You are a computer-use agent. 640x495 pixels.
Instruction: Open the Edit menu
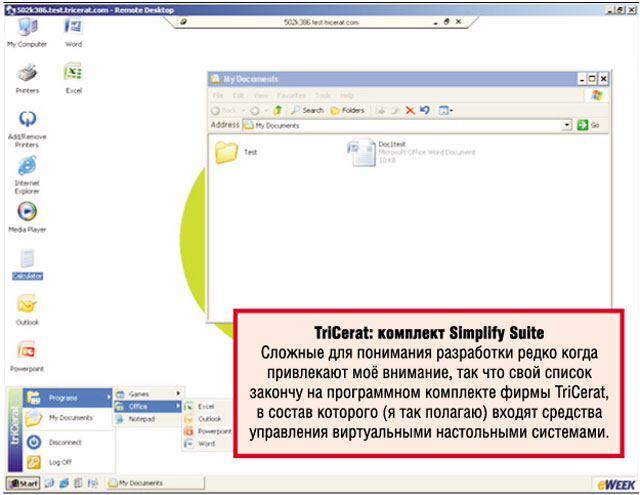click(x=238, y=95)
